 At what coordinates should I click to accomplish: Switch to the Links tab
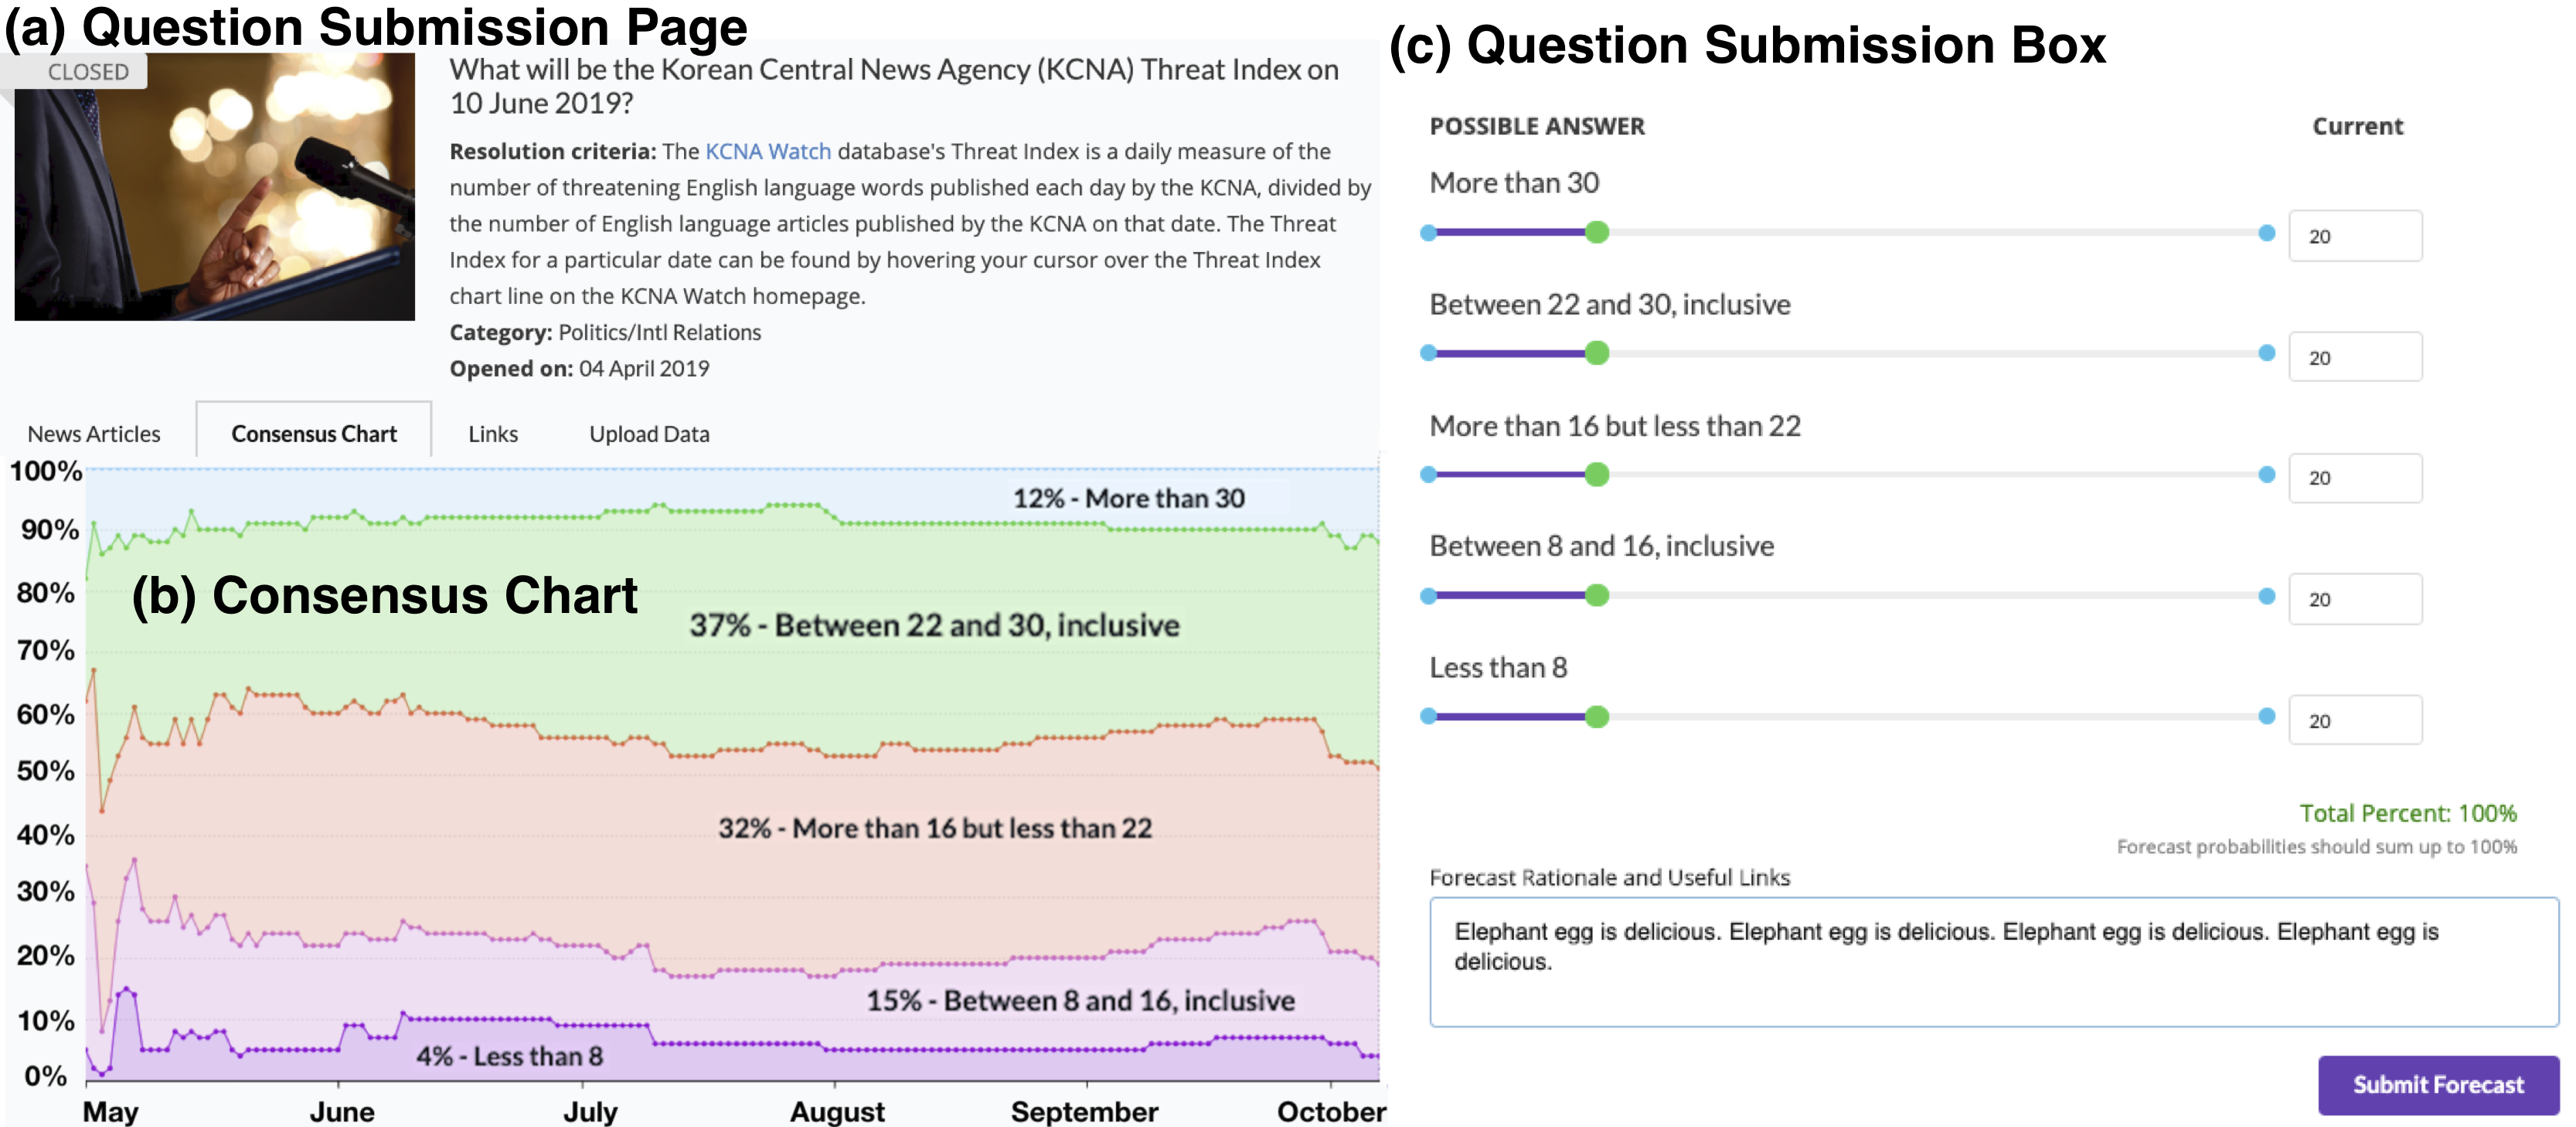(x=493, y=434)
